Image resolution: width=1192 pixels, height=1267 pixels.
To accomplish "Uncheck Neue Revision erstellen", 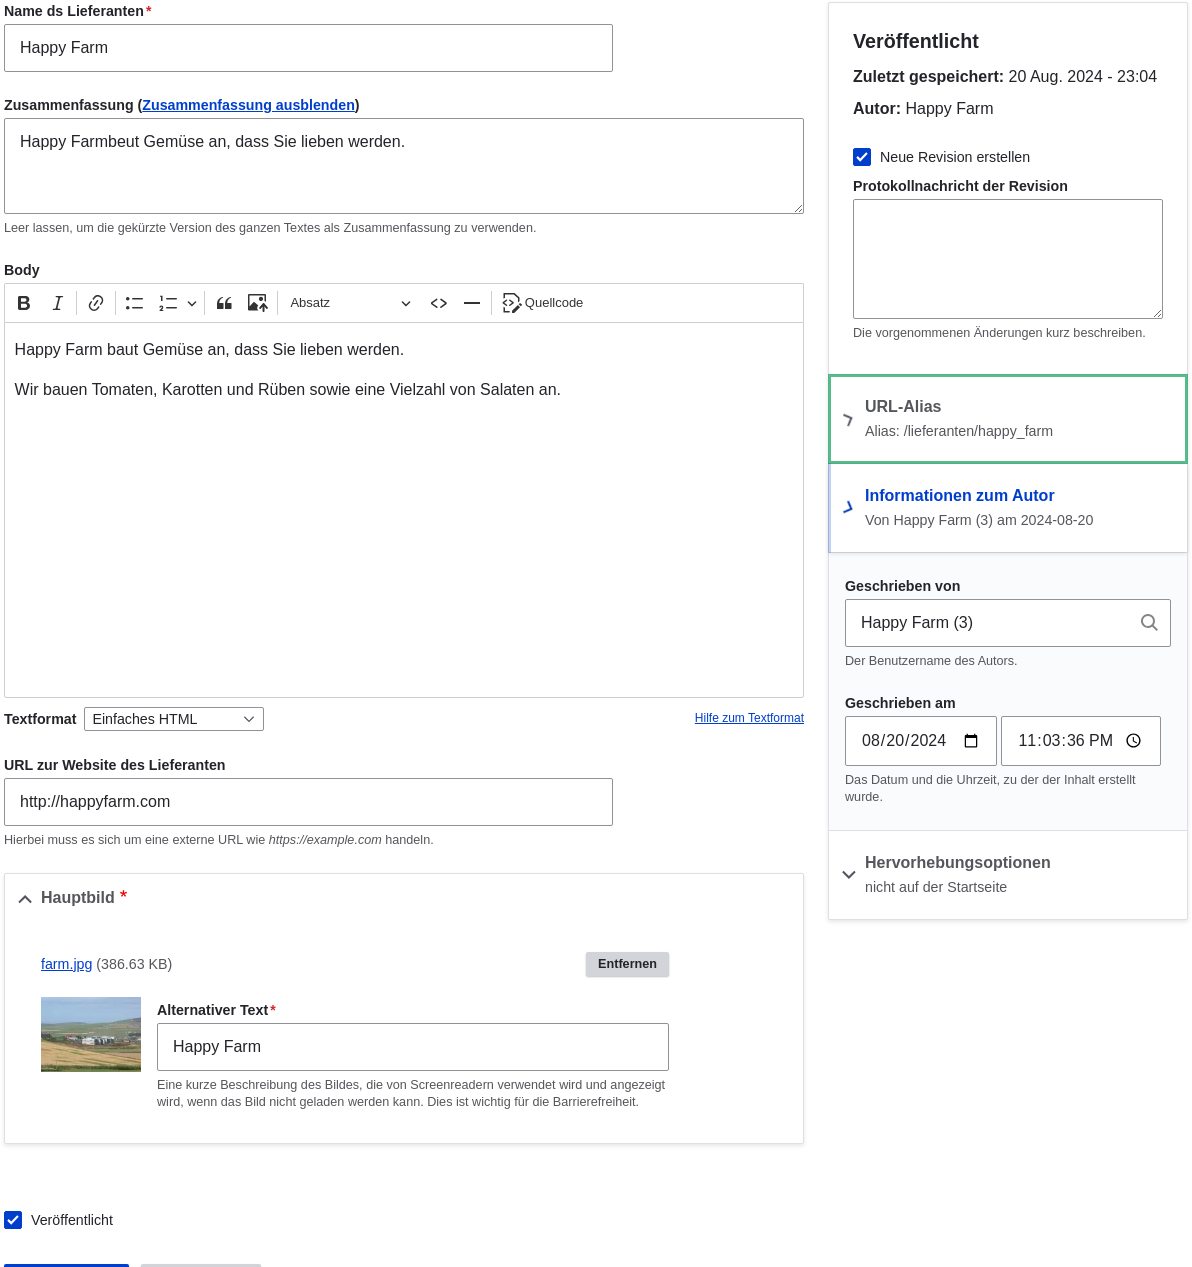I will 862,157.
